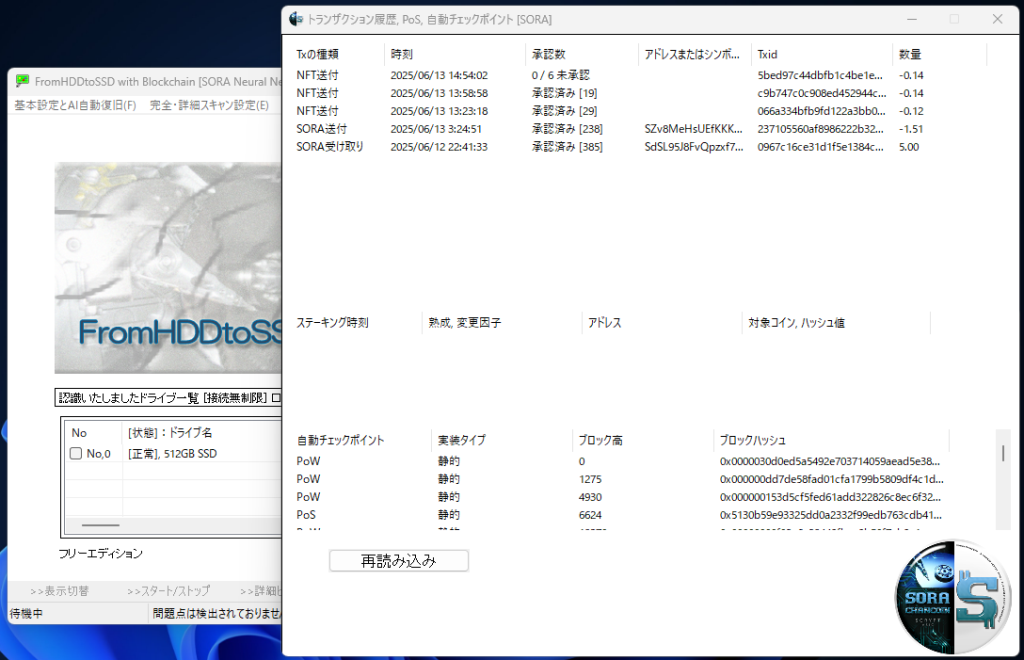Select the NFT送付 row at 14:54:02
The height and width of the screenshot is (660, 1024).
coord(640,75)
